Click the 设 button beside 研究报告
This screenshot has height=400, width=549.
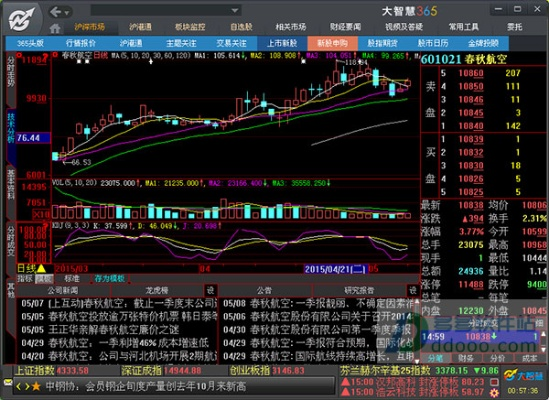tap(413, 290)
